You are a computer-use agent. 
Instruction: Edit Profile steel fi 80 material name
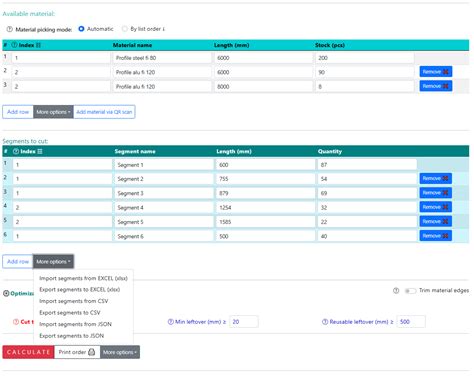click(162, 58)
